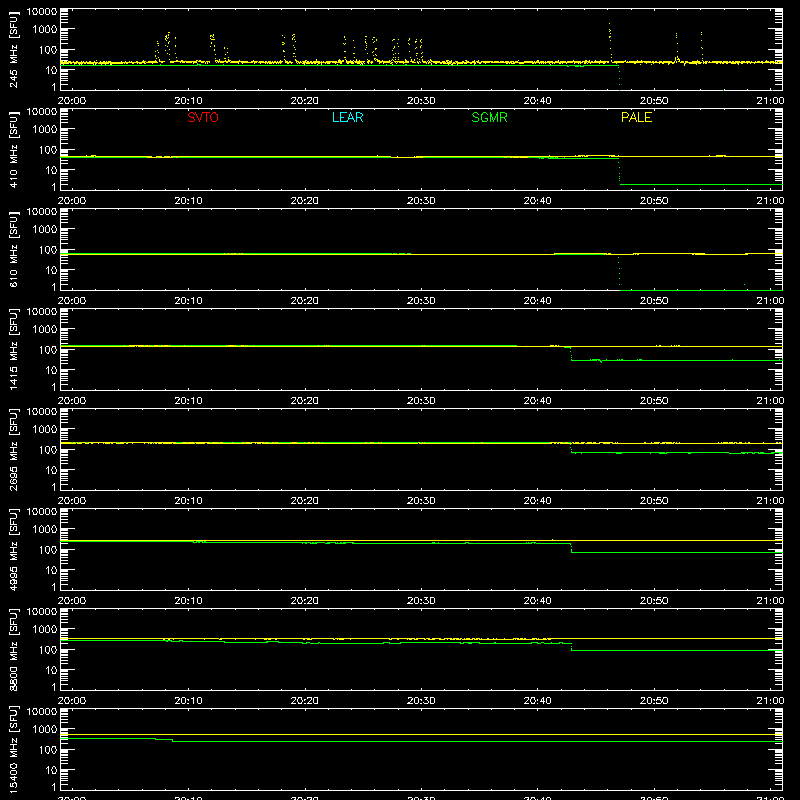Click 20:40 time label below 2695 MHz plot
The height and width of the screenshot is (800, 800).
click(537, 501)
